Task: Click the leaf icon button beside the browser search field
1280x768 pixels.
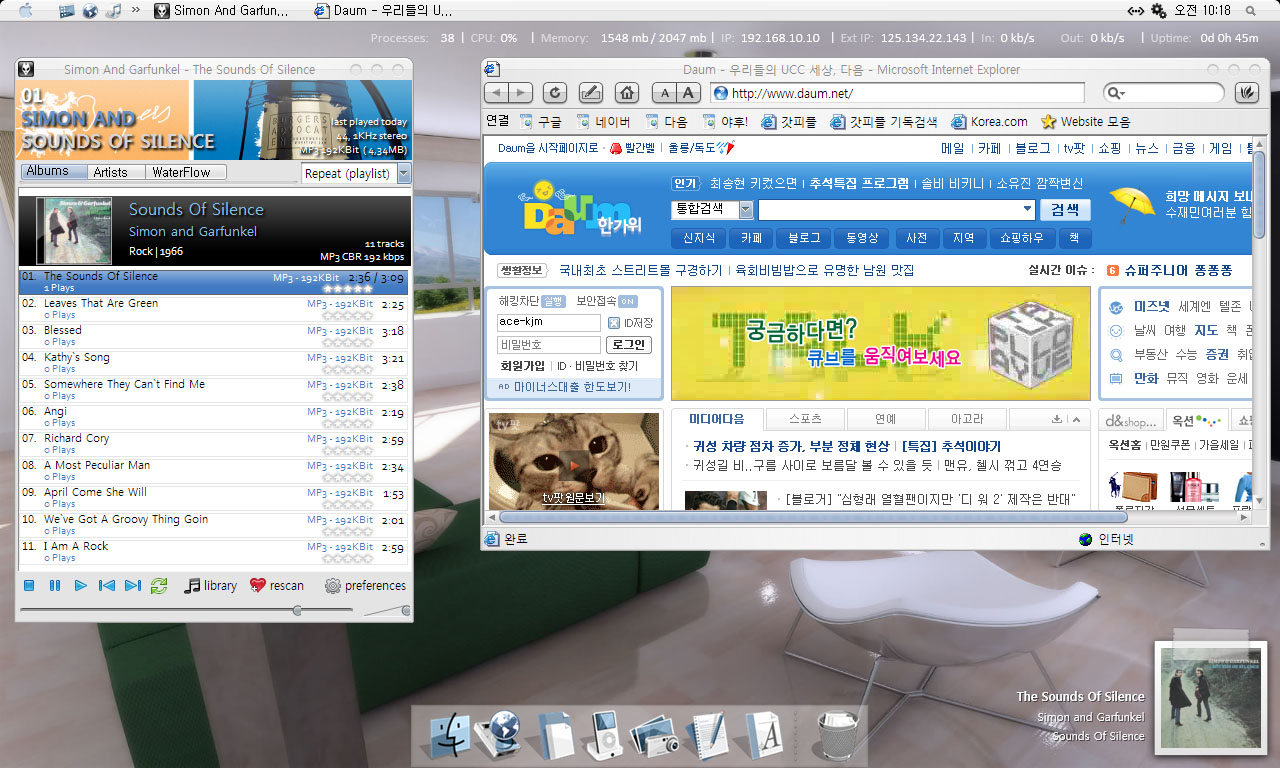Action: click(1246, 93)
